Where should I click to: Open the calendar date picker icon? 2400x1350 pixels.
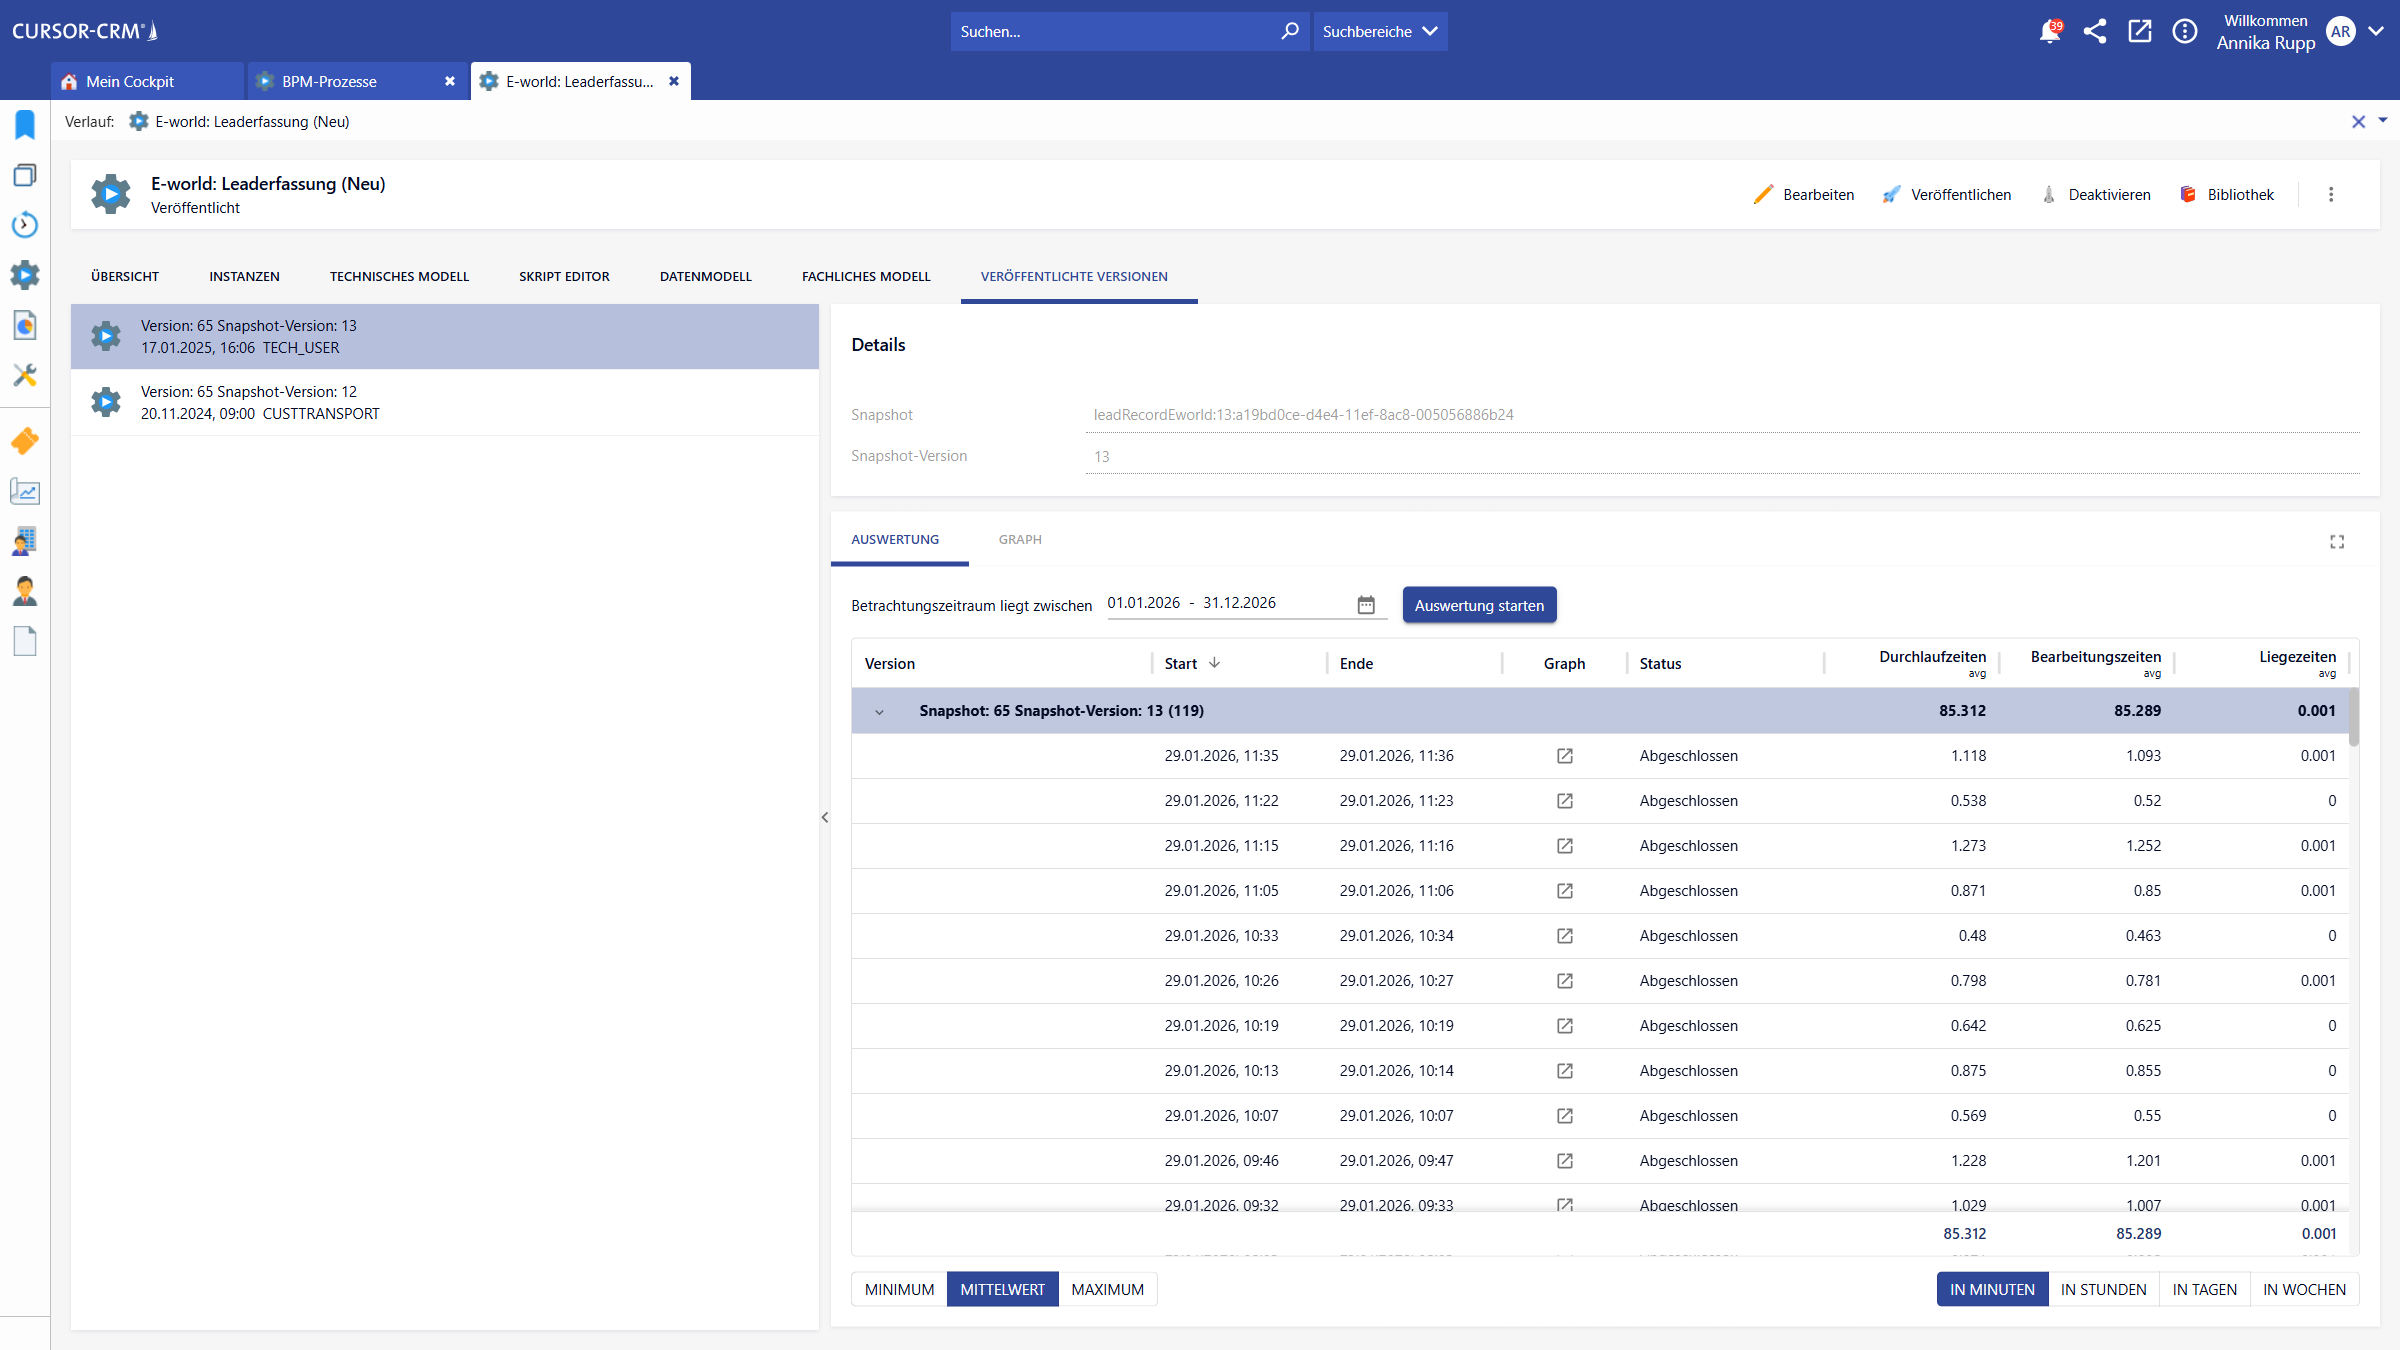[x=1366, y=604]
